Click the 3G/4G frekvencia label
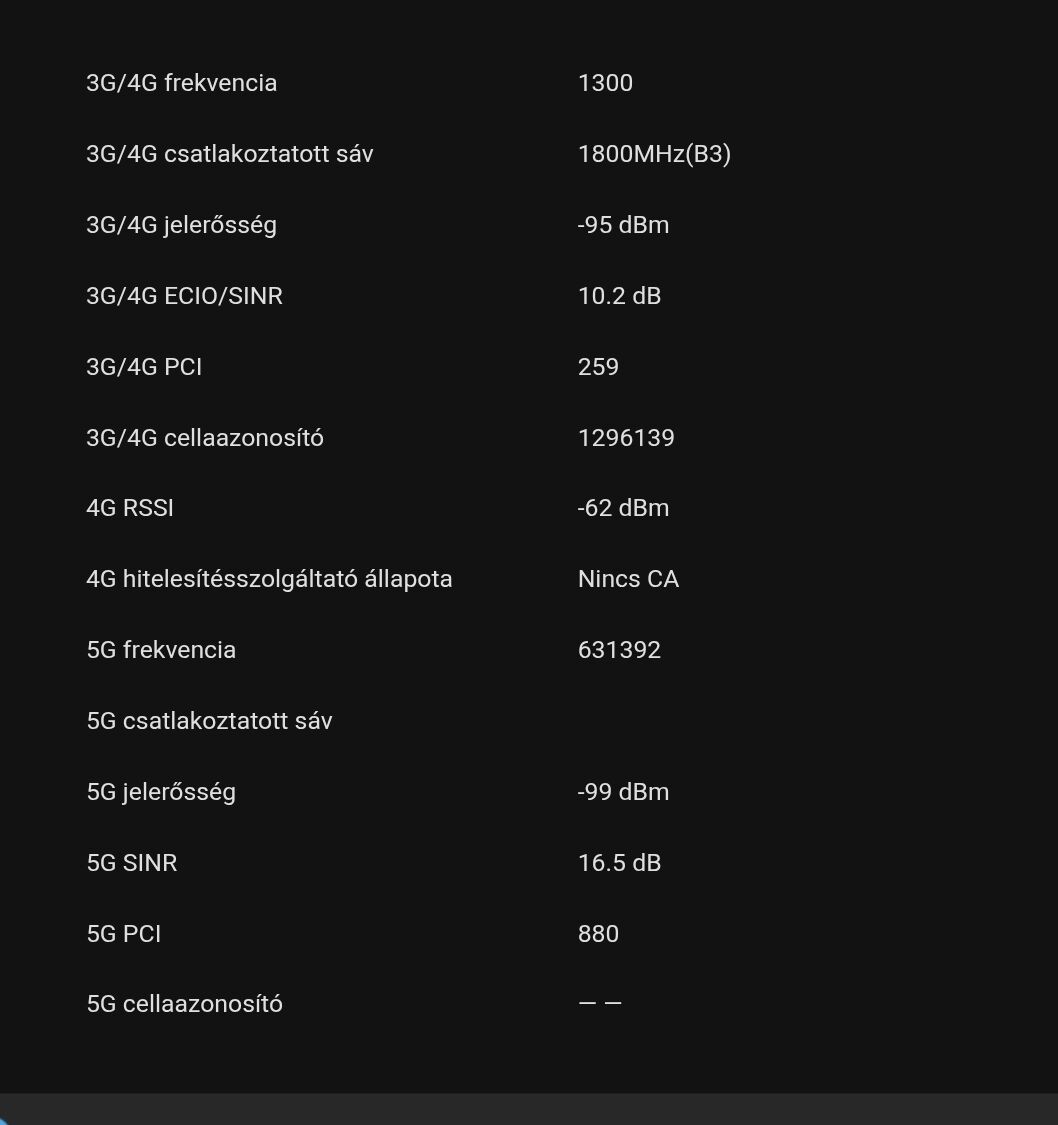The image size is (1058, 1125). coord(181,83)
